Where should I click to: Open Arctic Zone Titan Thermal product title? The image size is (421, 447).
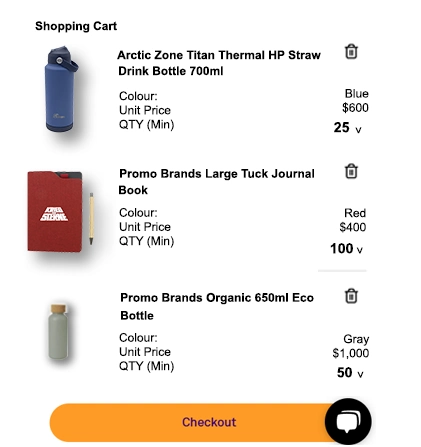tap(219, 63)
